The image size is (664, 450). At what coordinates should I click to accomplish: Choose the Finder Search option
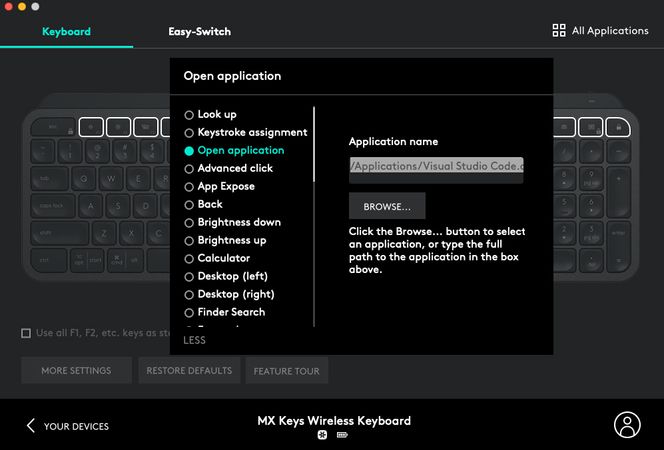[x=224, y=312]
